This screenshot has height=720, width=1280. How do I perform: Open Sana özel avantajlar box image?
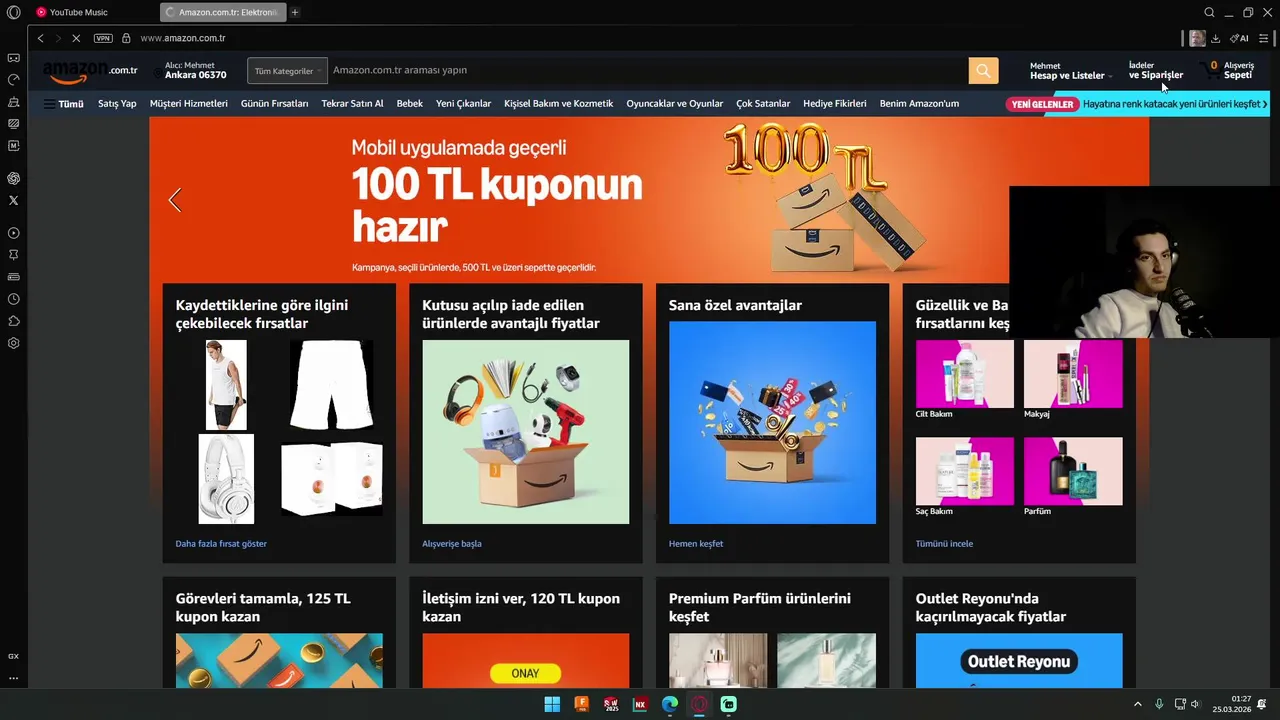click(772, 422)
